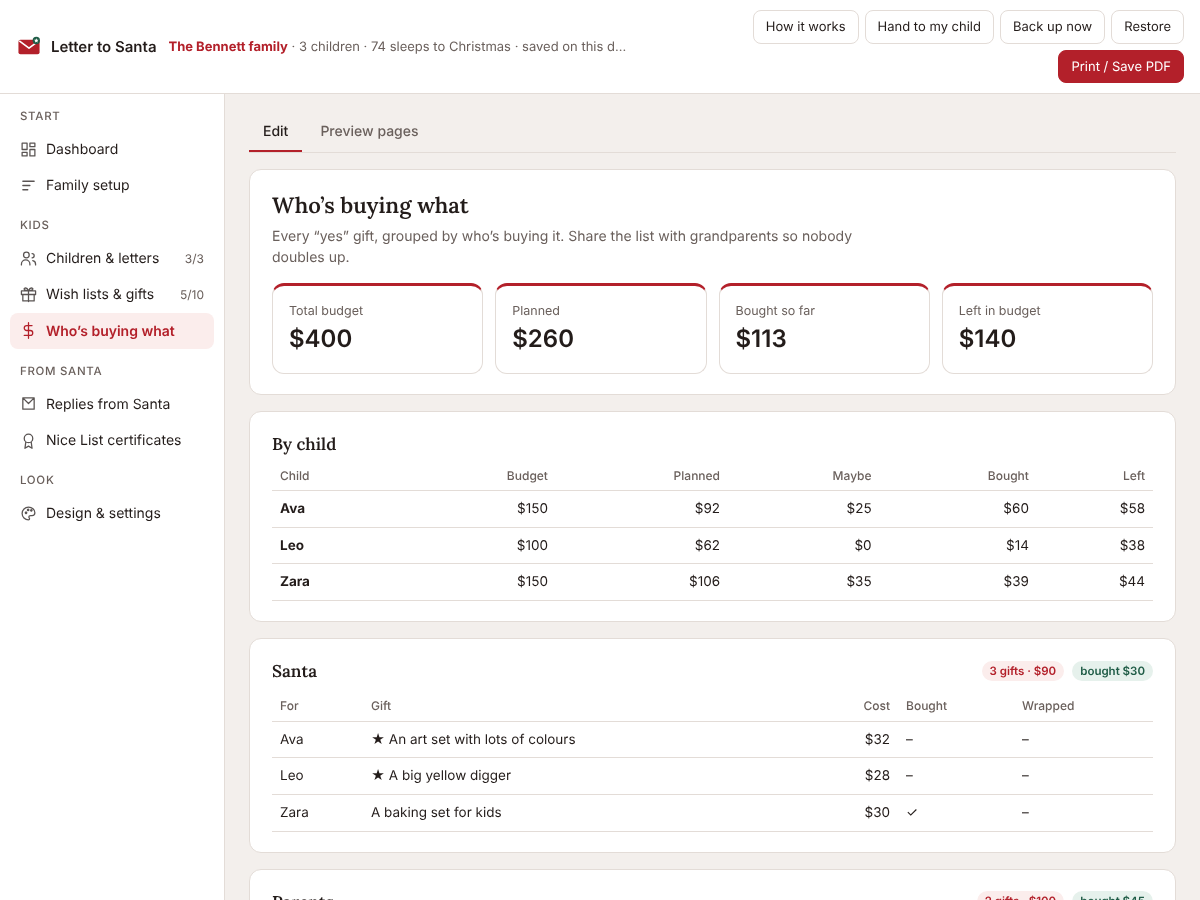Click the Family setup lines icon
This screenshot has width=1200, height=900.
pyautogui.click(x=28, y=185)
